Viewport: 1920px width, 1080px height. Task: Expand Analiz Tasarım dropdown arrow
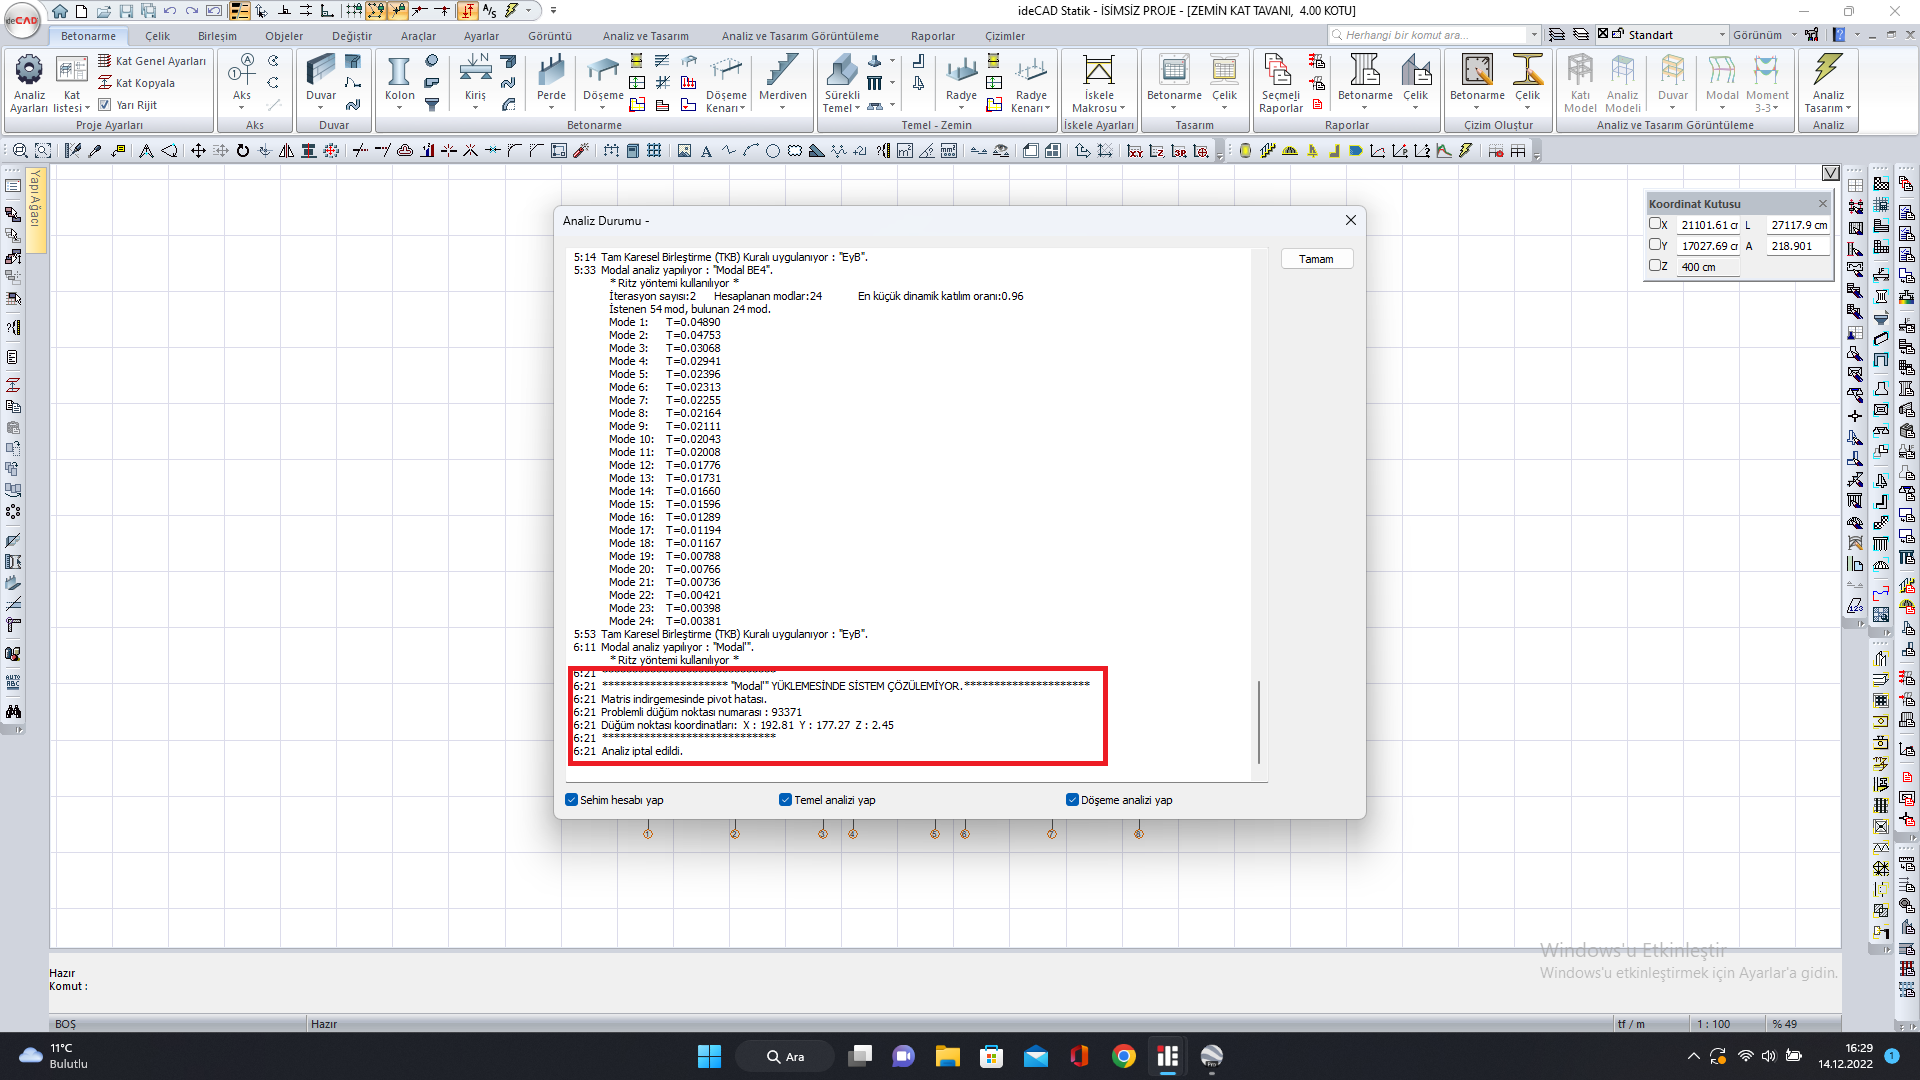coord(1848,108)
